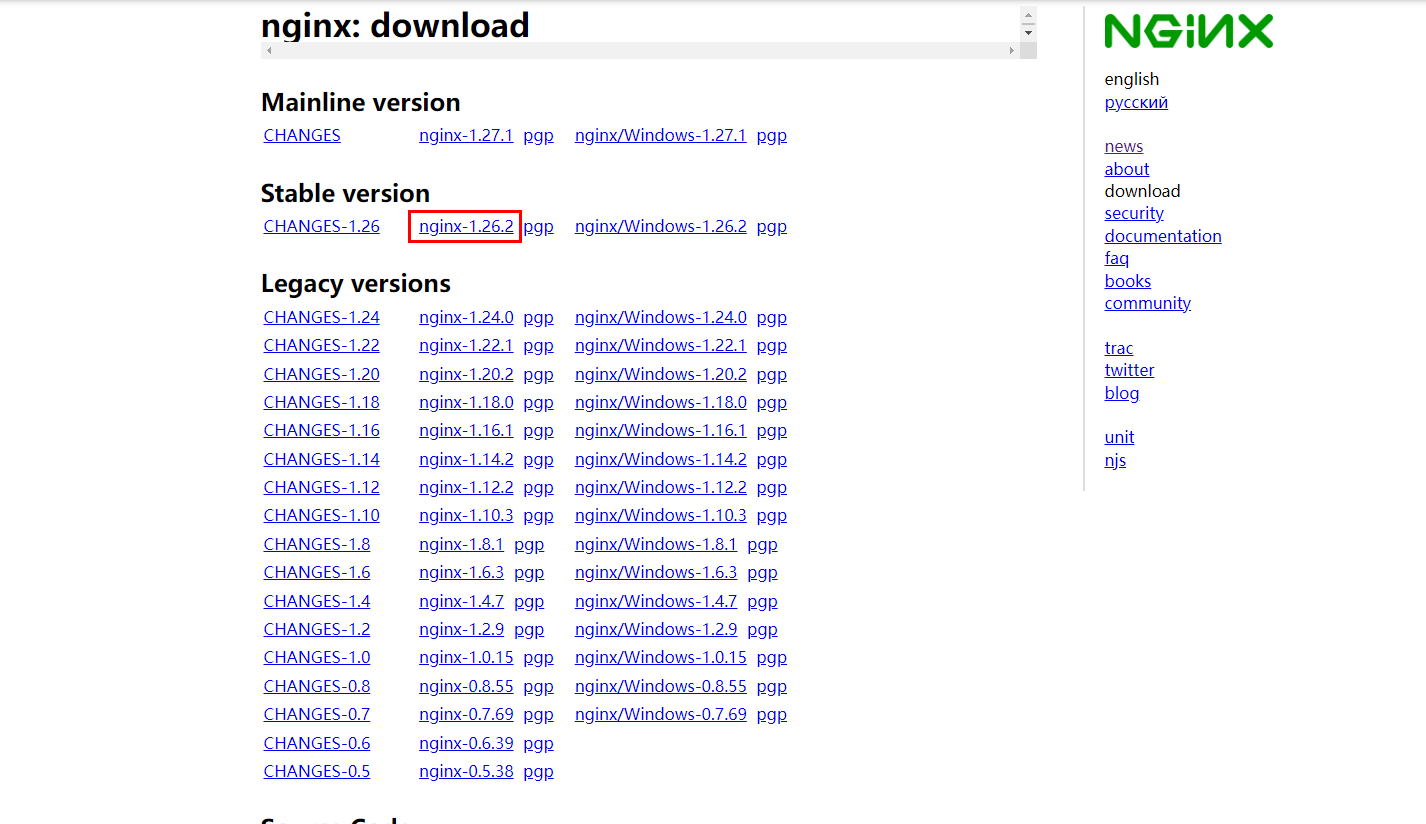
Task: Download nginx-1.10.3
Action: pyautogui.click(x=466, y=515)
